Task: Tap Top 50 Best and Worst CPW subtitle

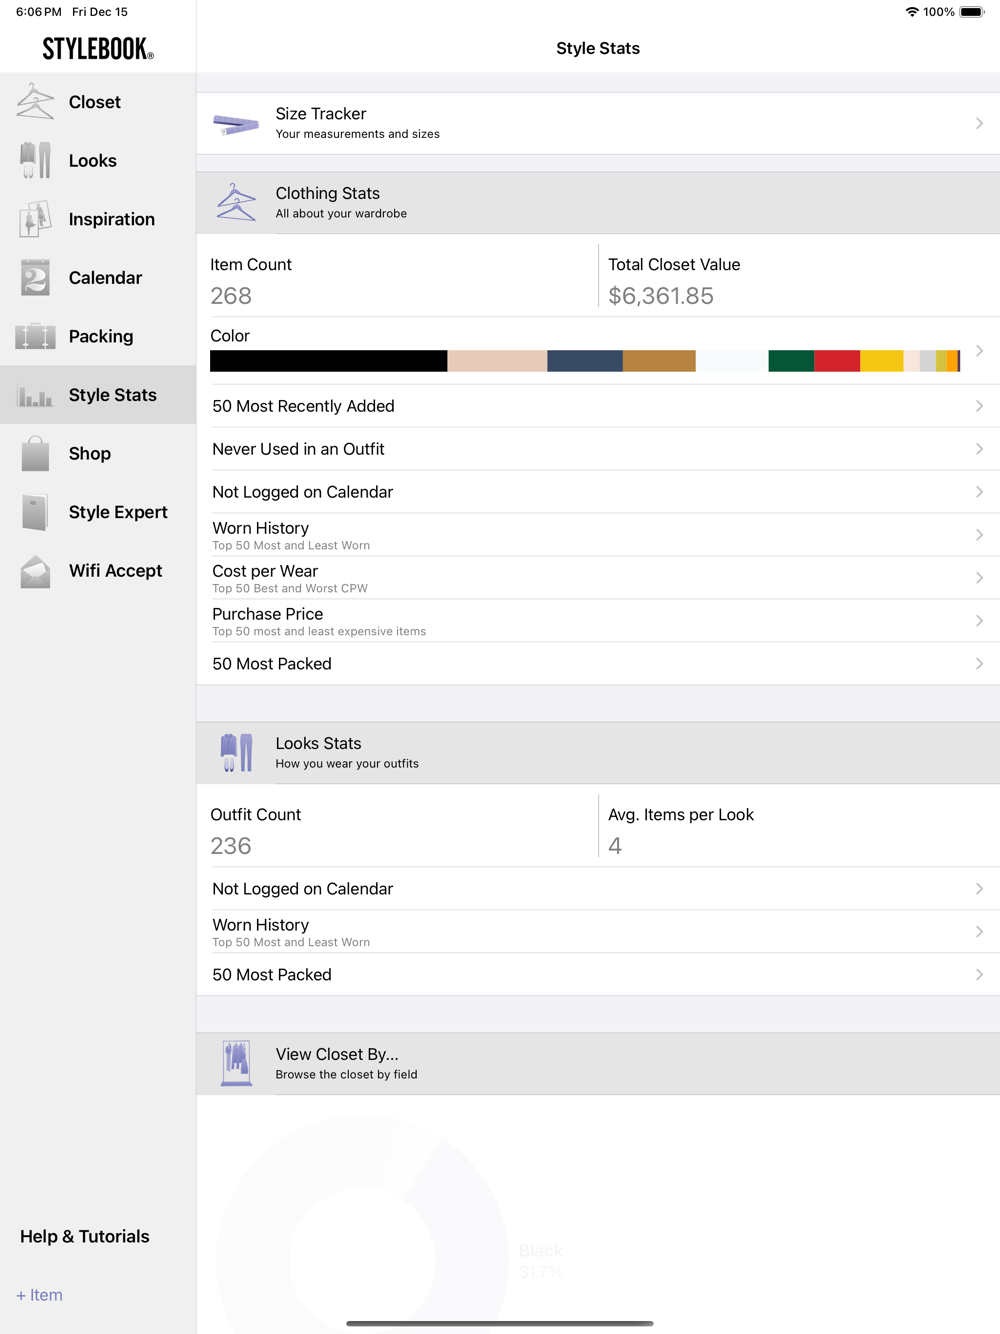Action: [x=290, y=588]
